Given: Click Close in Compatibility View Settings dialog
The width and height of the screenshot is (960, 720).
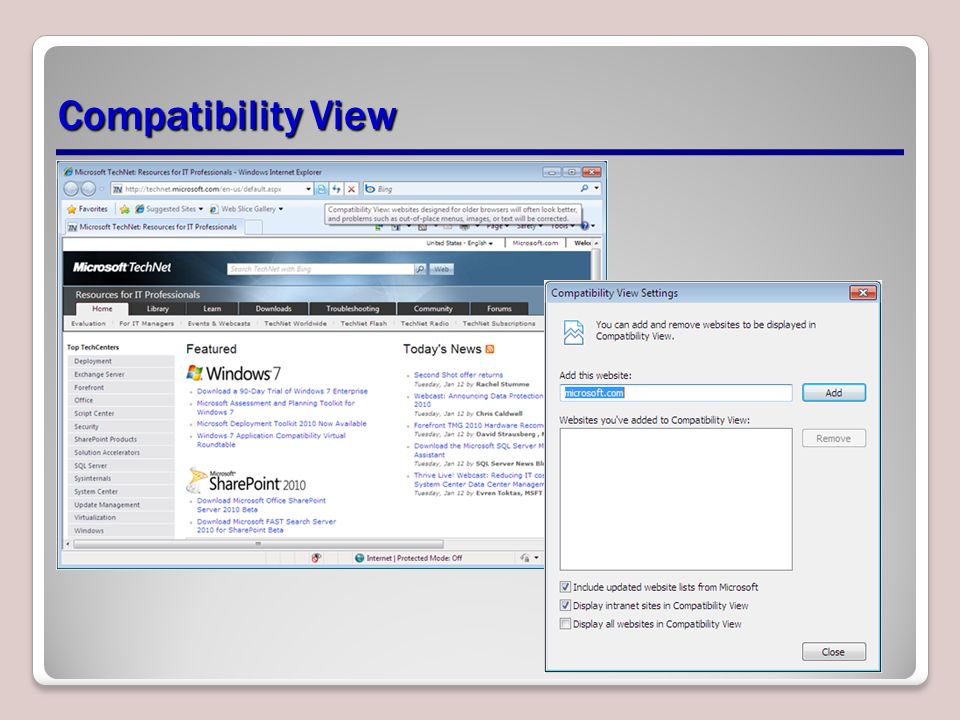Looking at the screenshot, I should coord(834,652).
